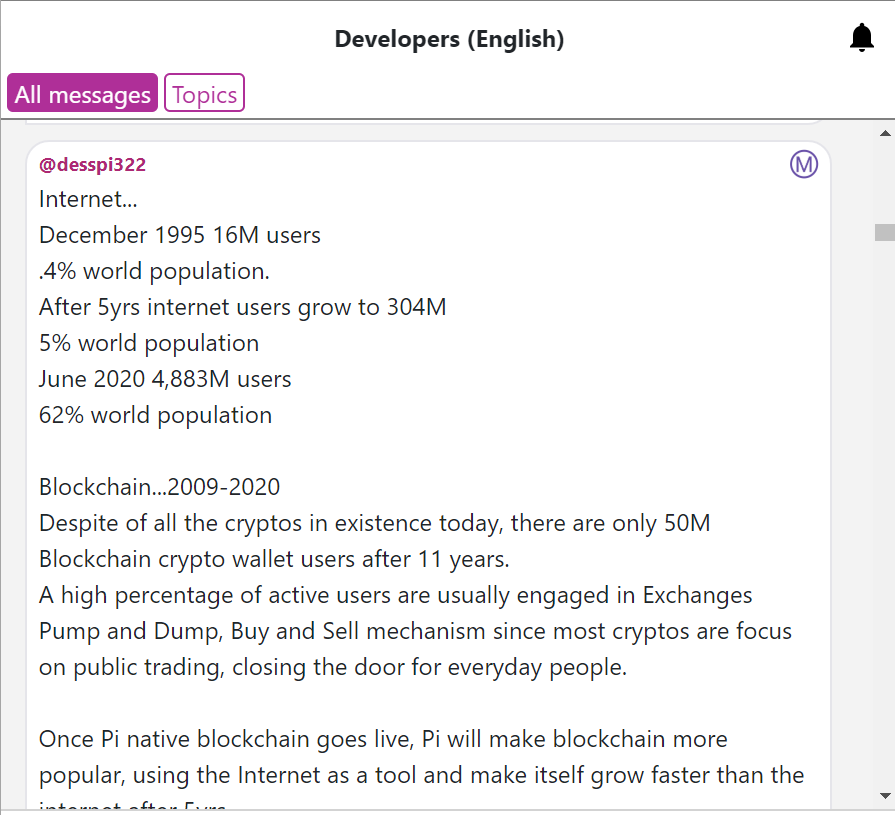
Task: Click the scrollbar down arrow
Action: pyautogui.click(x=884, y=796)
